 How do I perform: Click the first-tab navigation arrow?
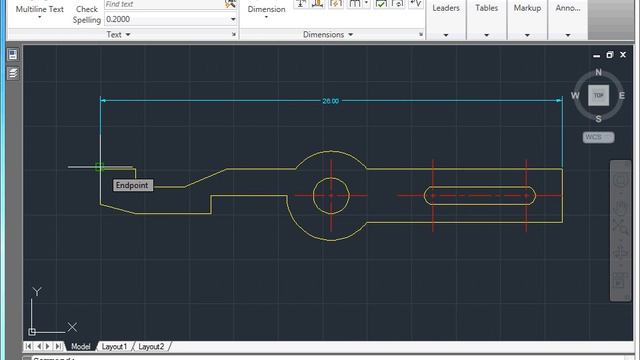28,346
